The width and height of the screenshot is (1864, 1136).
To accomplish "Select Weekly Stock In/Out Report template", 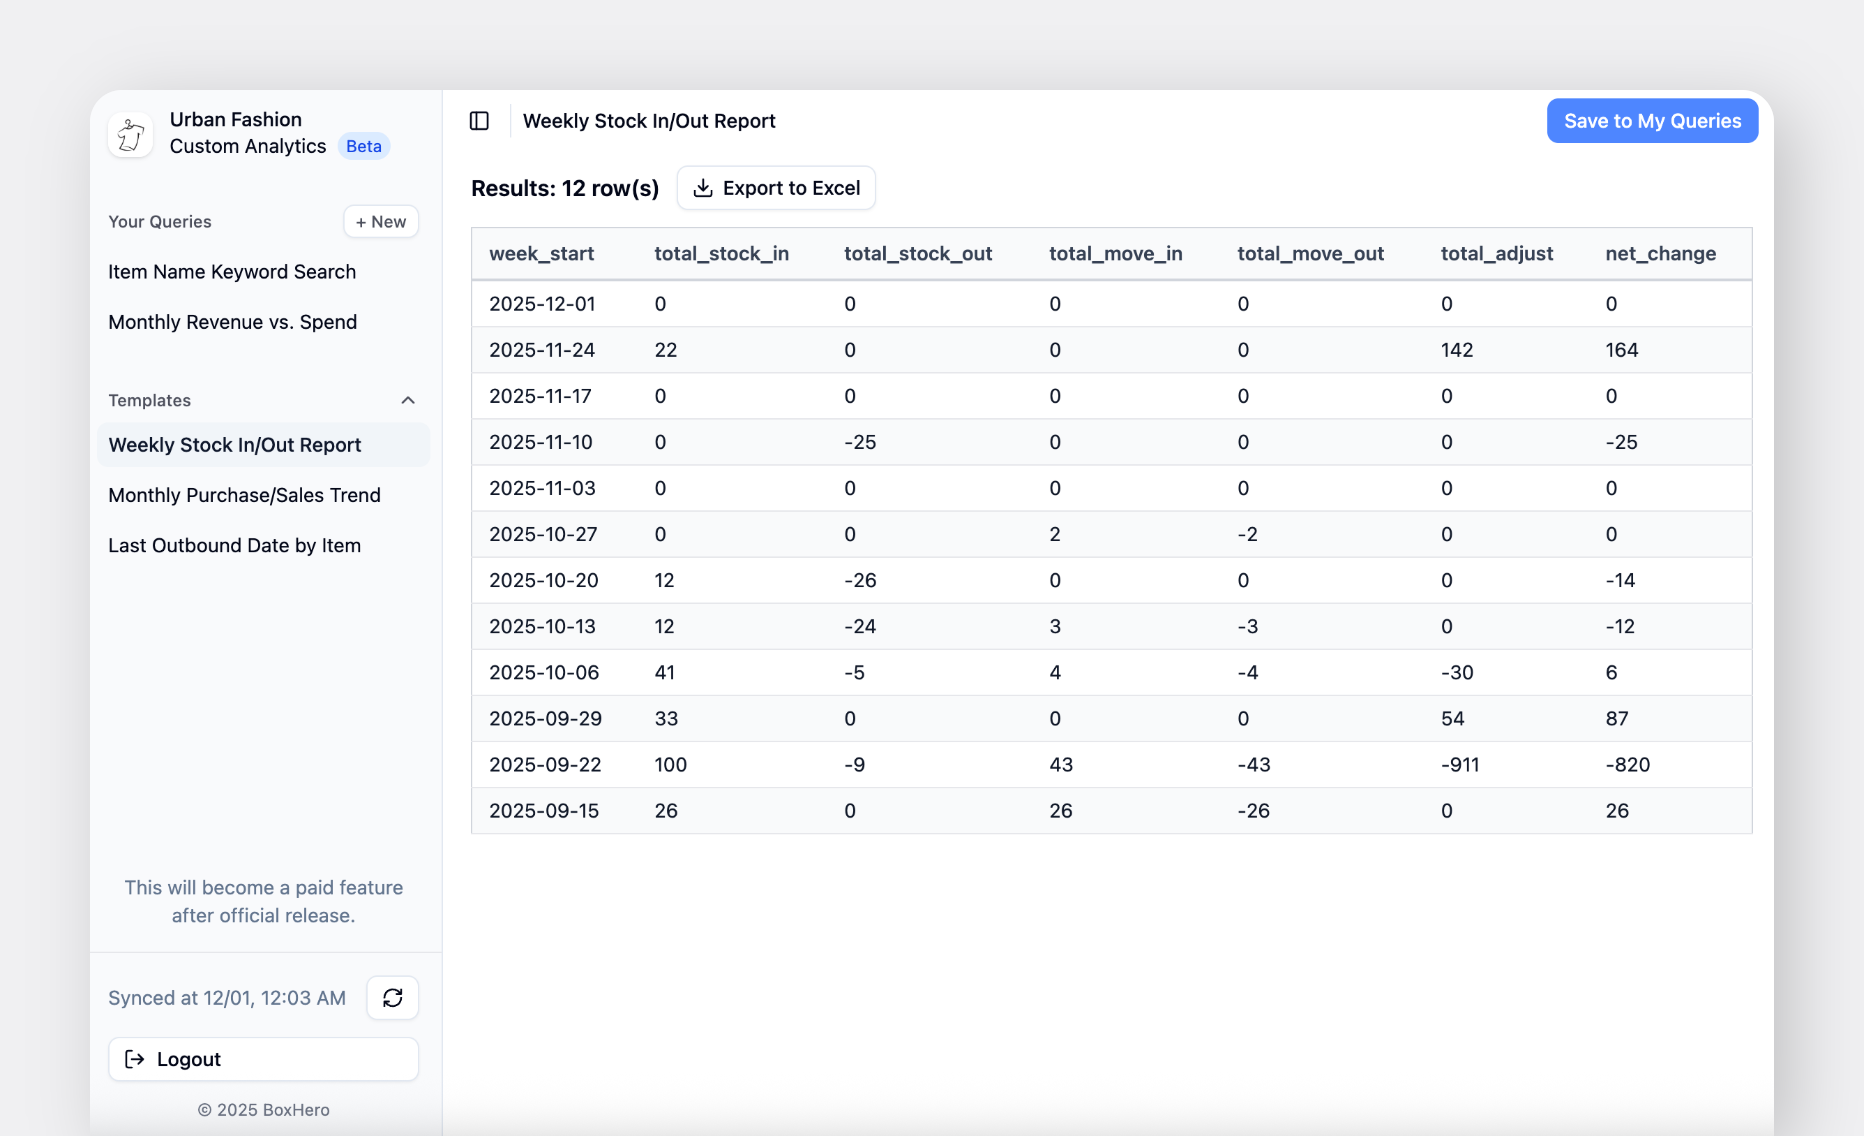I will [x=235, y=445].
